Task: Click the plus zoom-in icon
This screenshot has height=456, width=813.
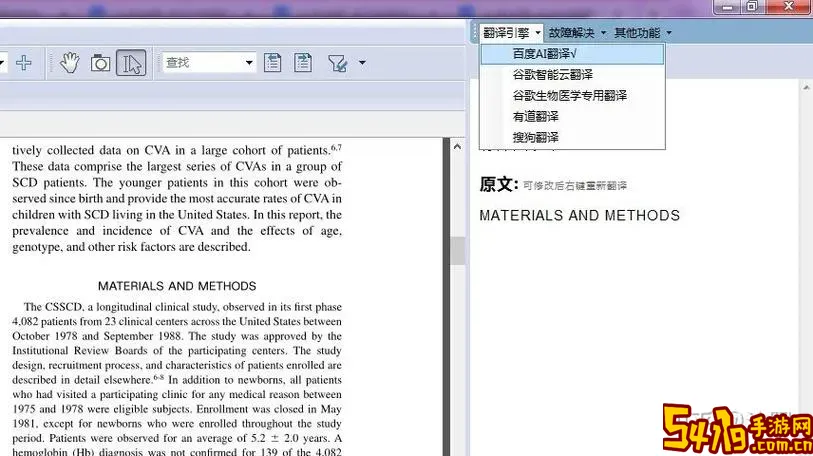Action: click(x=23, y=63)
